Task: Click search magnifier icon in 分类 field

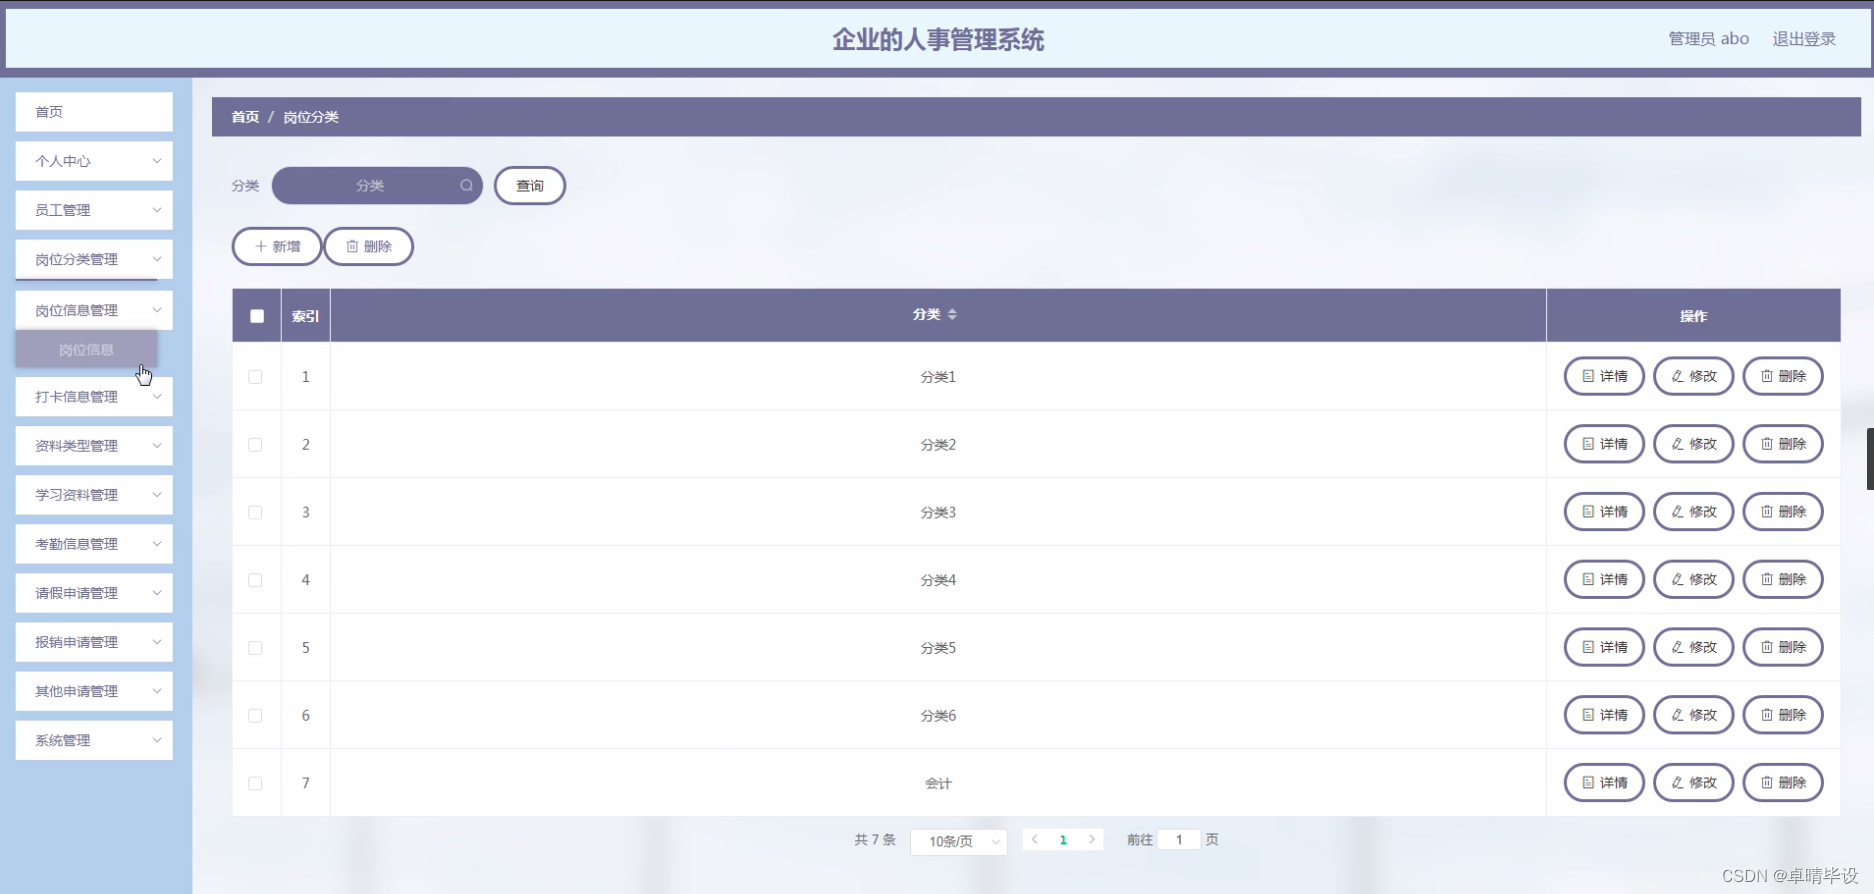Action: tap(466, 186)
